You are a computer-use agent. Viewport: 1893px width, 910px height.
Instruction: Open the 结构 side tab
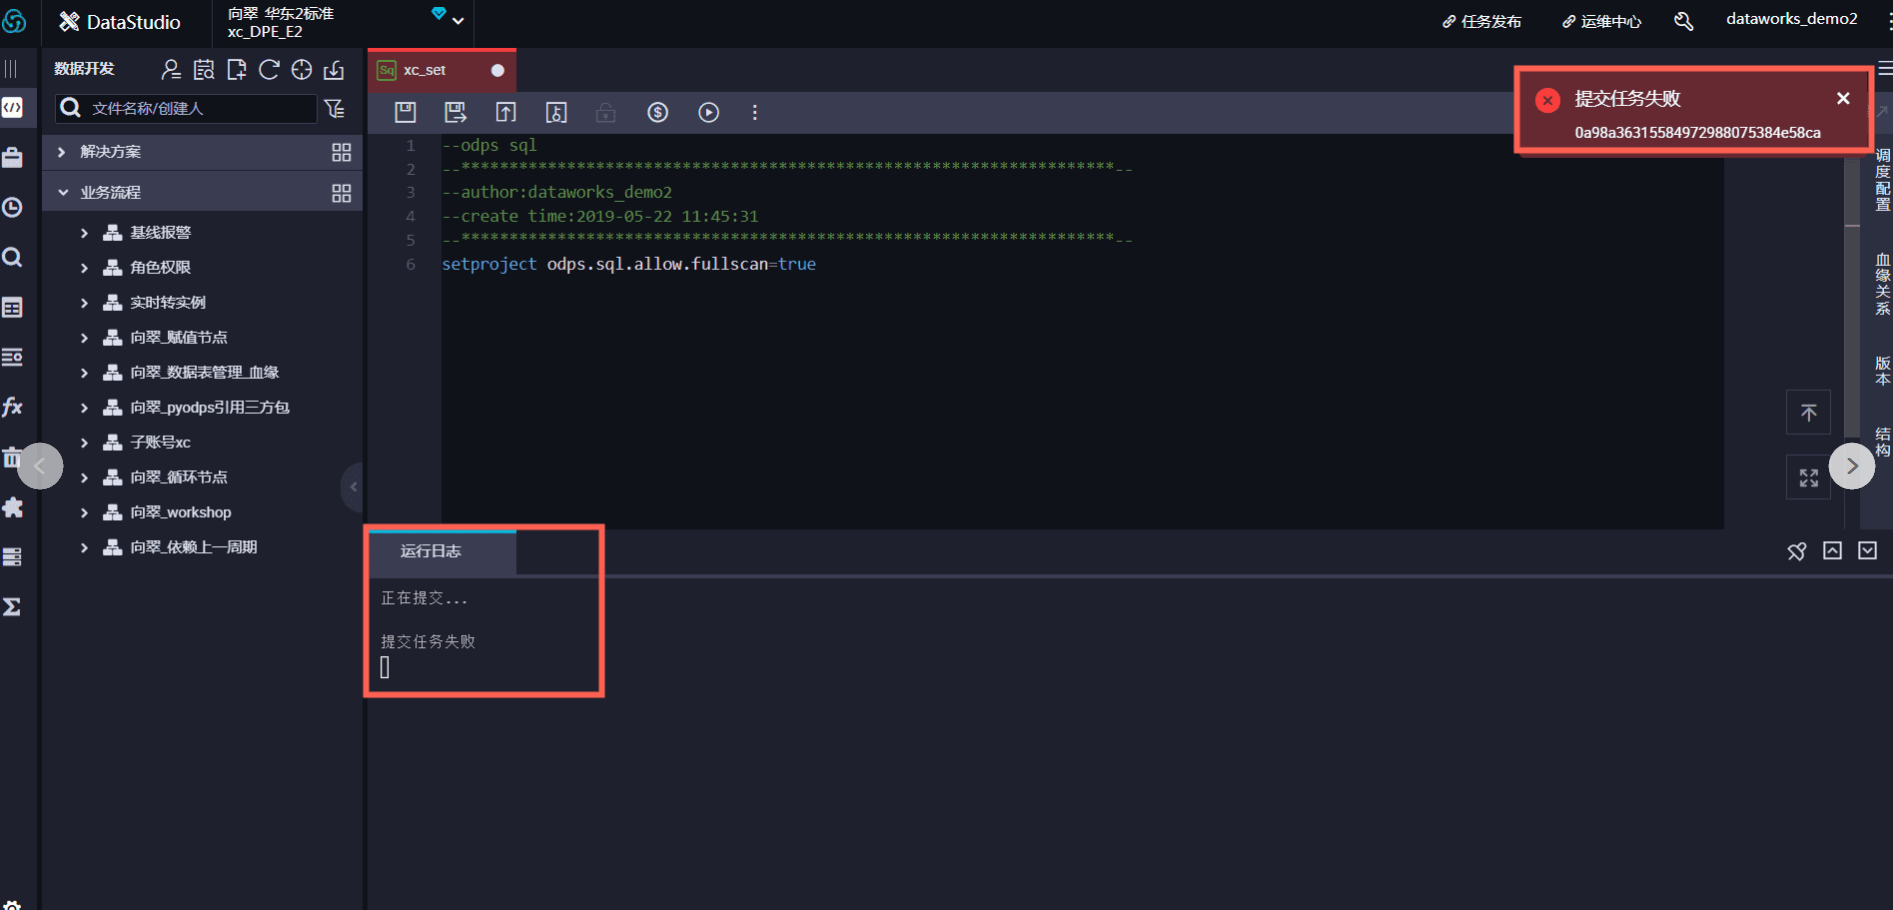(1882, 441)
